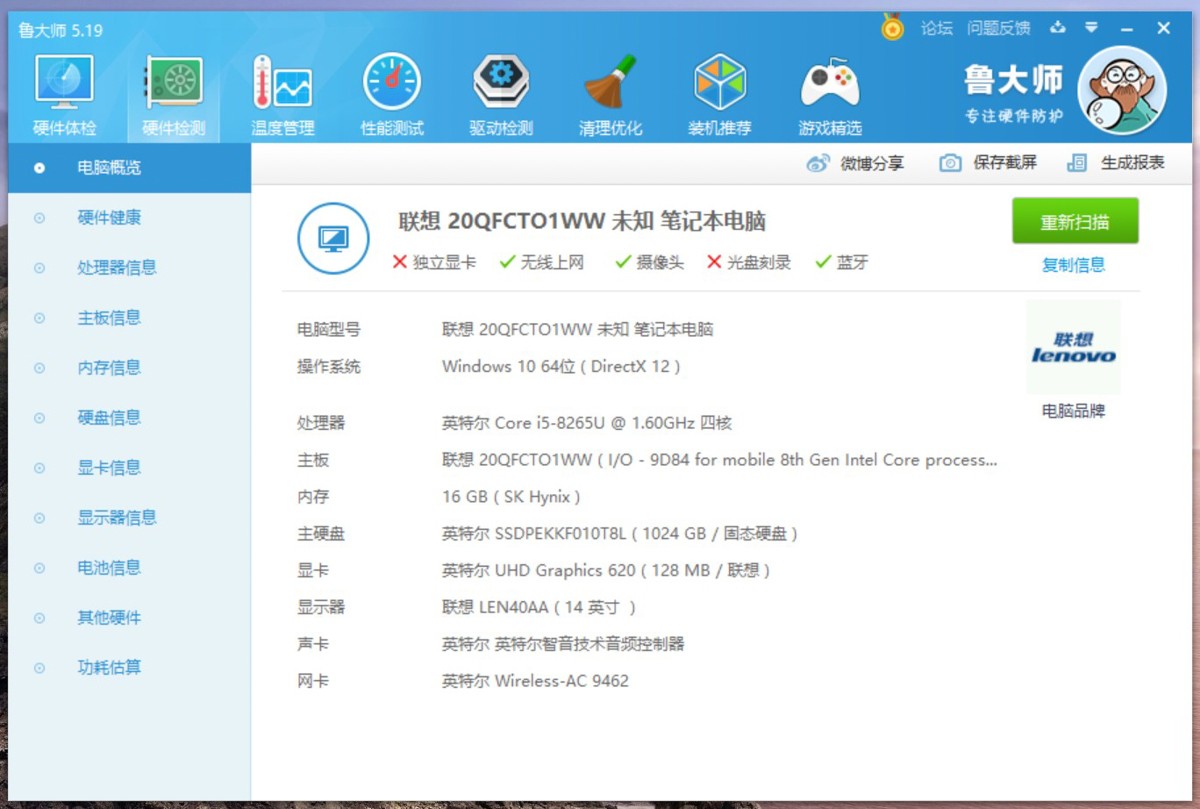Click the 蓝牙 status indicator

click(841, 263)
